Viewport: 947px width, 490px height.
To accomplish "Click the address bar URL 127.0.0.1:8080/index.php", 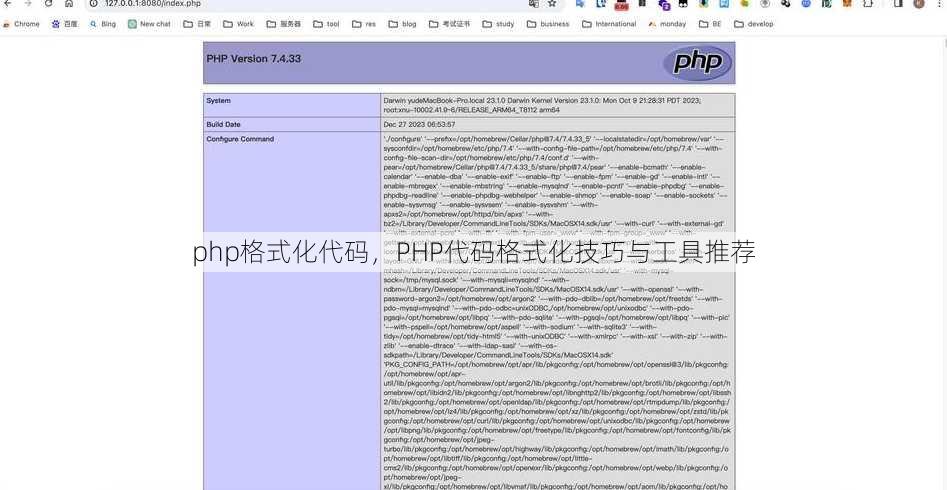I will click(152, 3).
